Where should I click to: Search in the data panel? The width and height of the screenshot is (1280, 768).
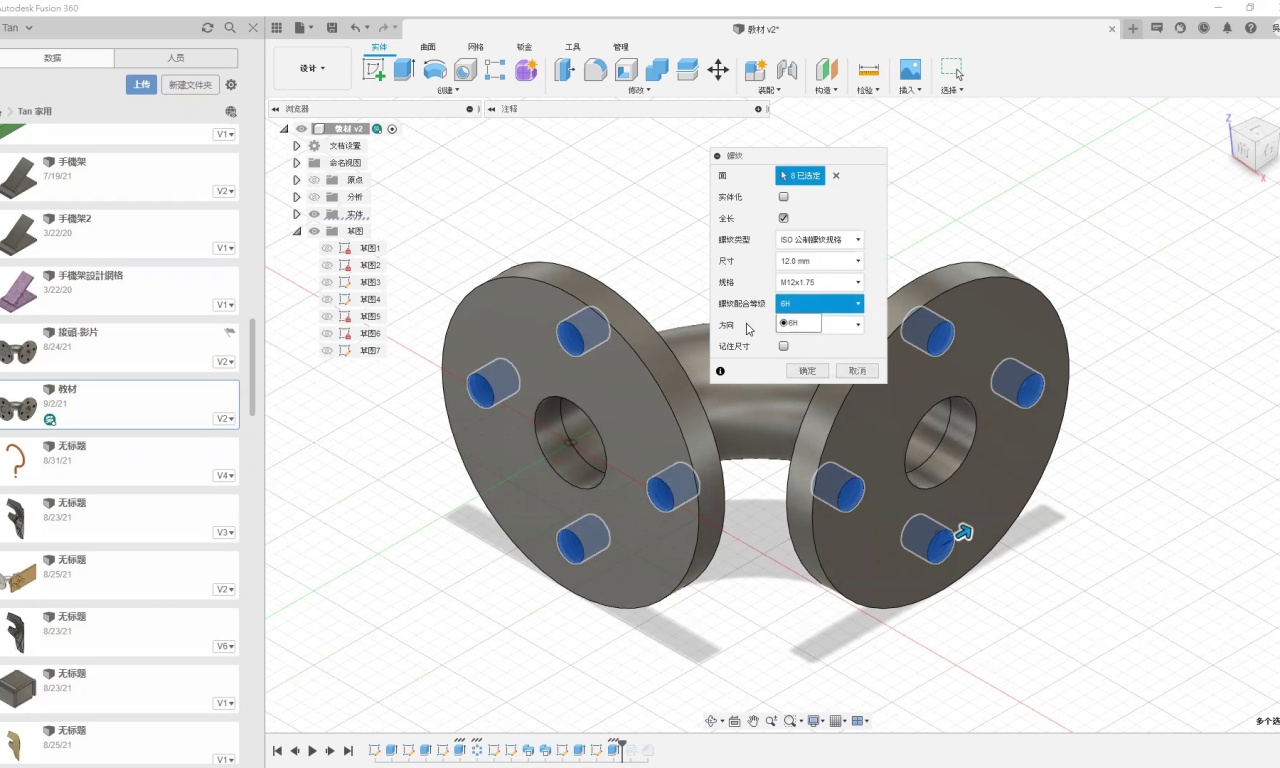(230, 28)
